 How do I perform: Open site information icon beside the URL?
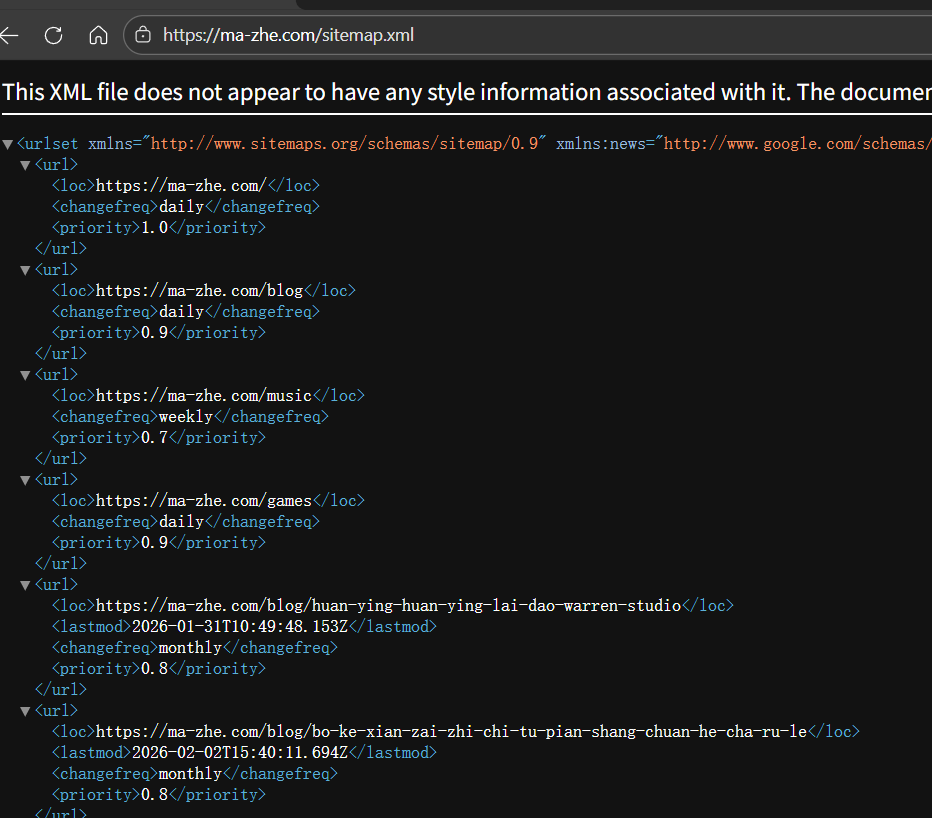(143, 35)
